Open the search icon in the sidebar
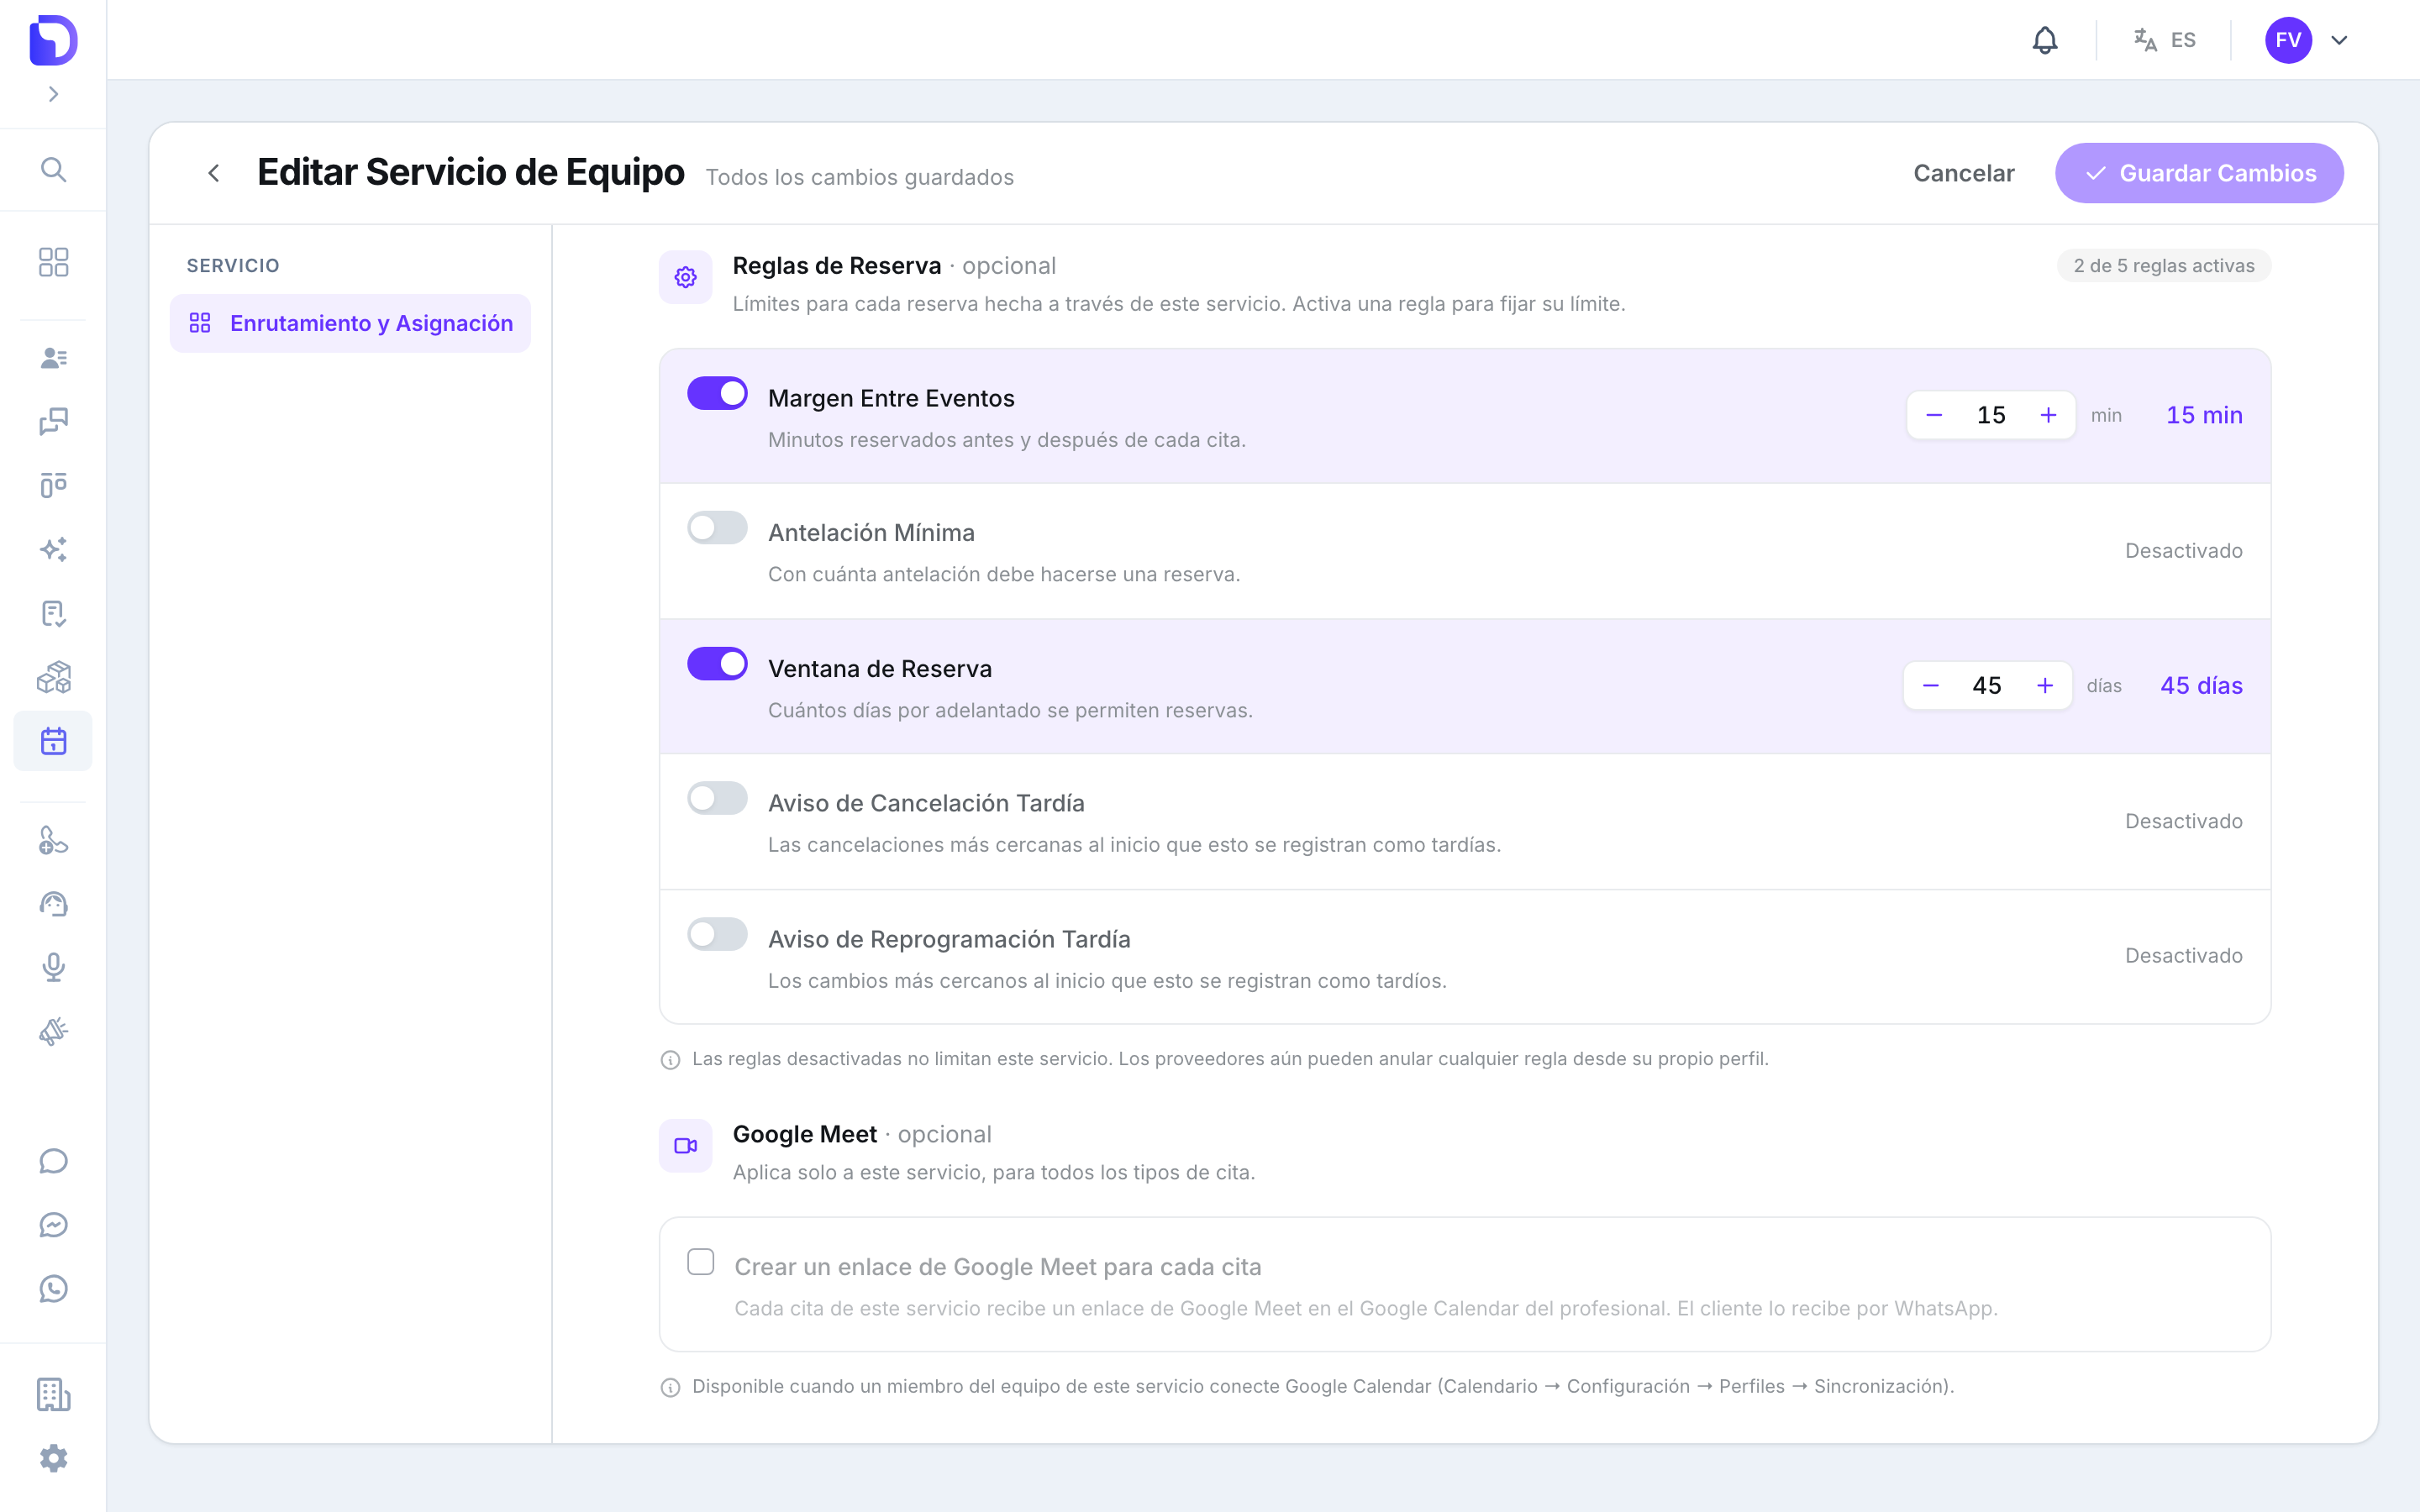 click(x=53, y=170)
